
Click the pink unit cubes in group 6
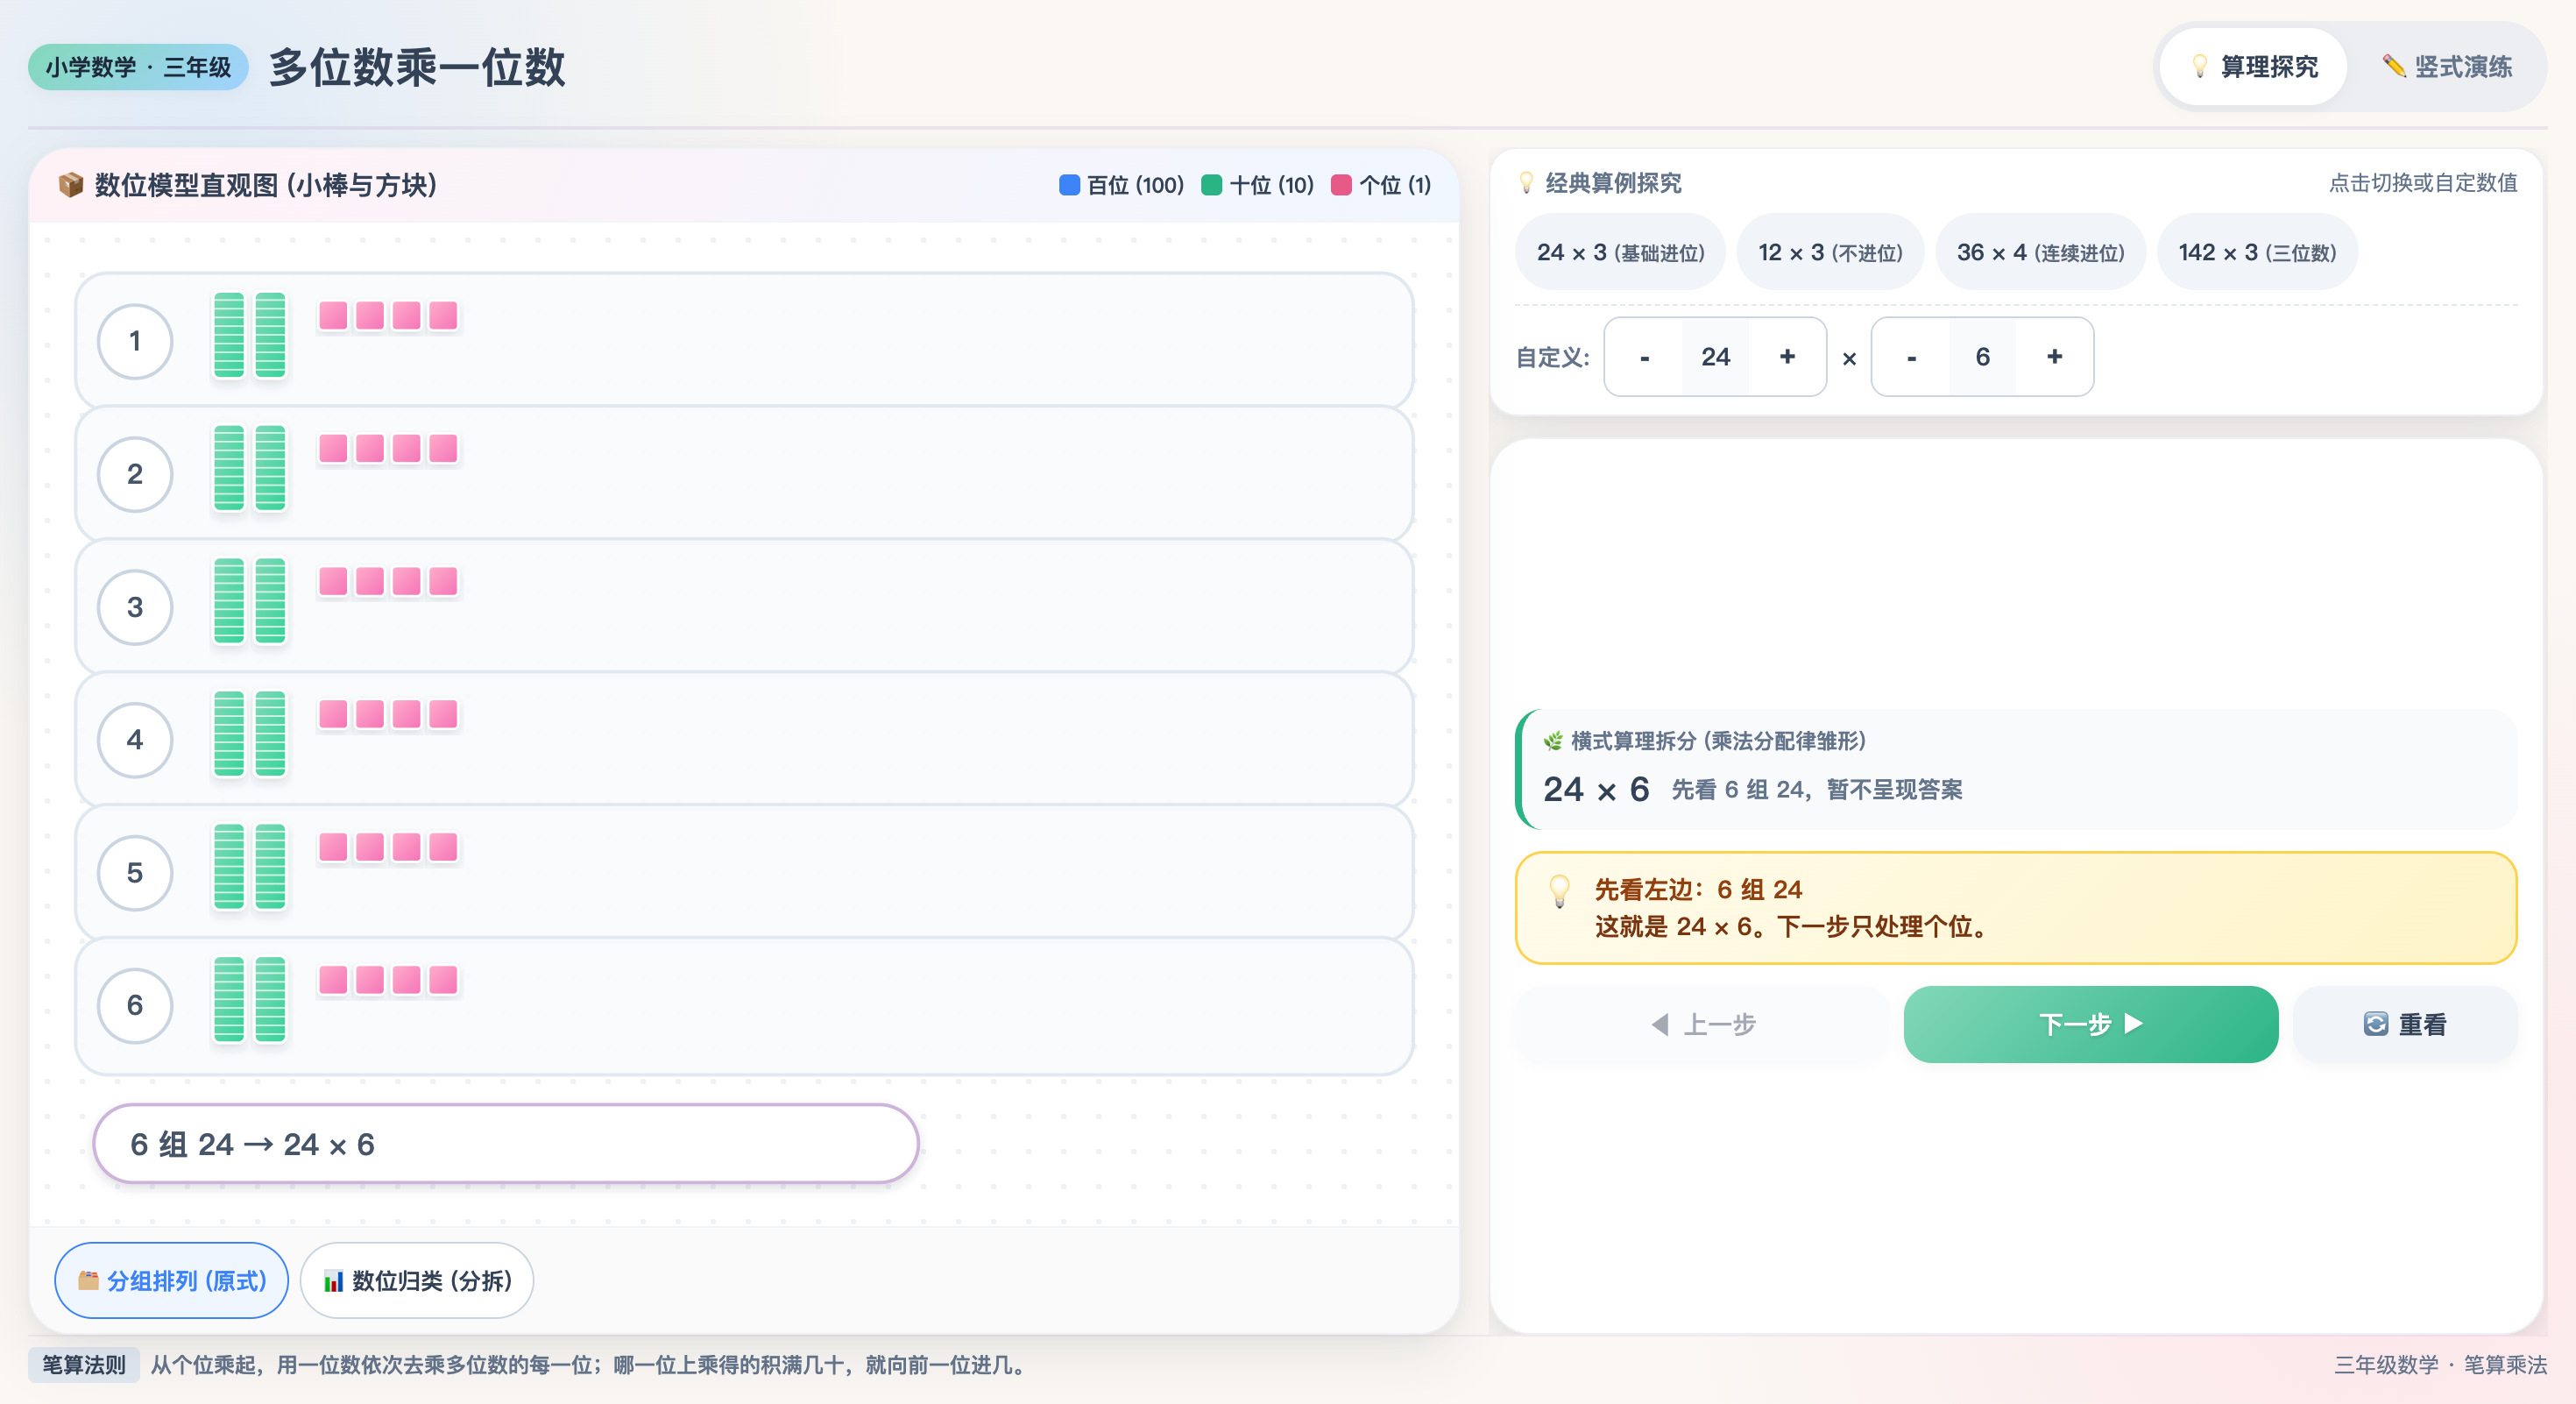click(x=388, y=980)
